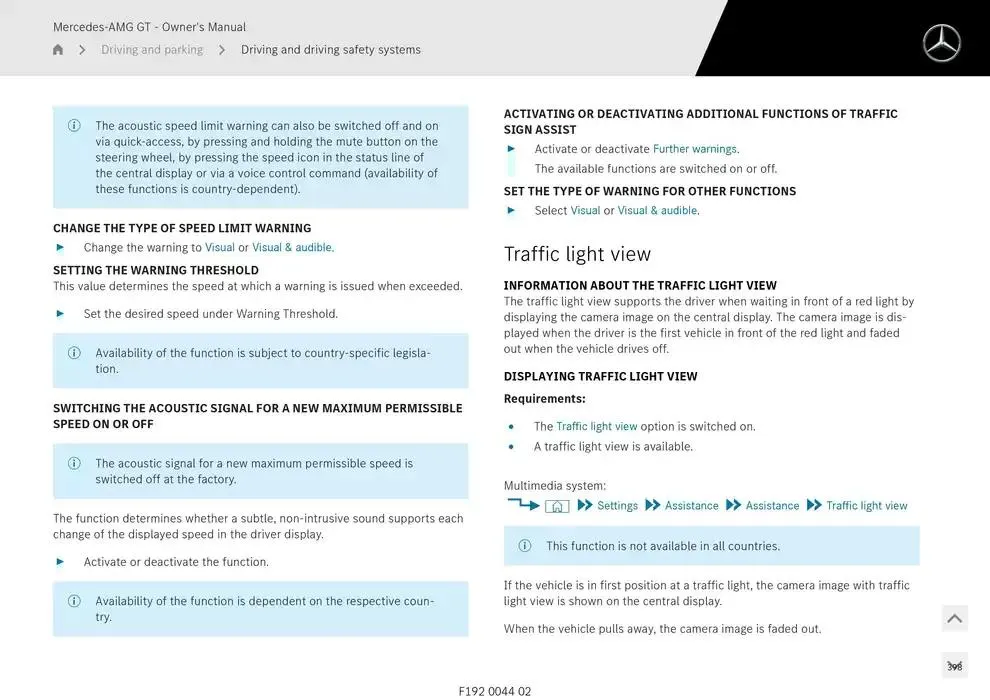Click info icon beside 'not available in all countries'
This screenshot has width=990, height=700.
[525, 546]
